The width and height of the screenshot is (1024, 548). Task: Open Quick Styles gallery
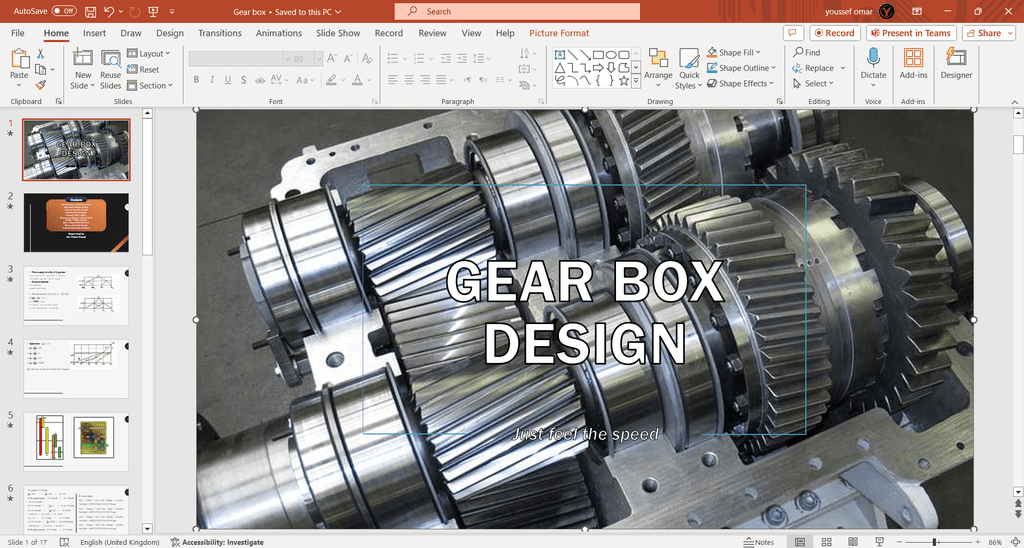[689, 69]
